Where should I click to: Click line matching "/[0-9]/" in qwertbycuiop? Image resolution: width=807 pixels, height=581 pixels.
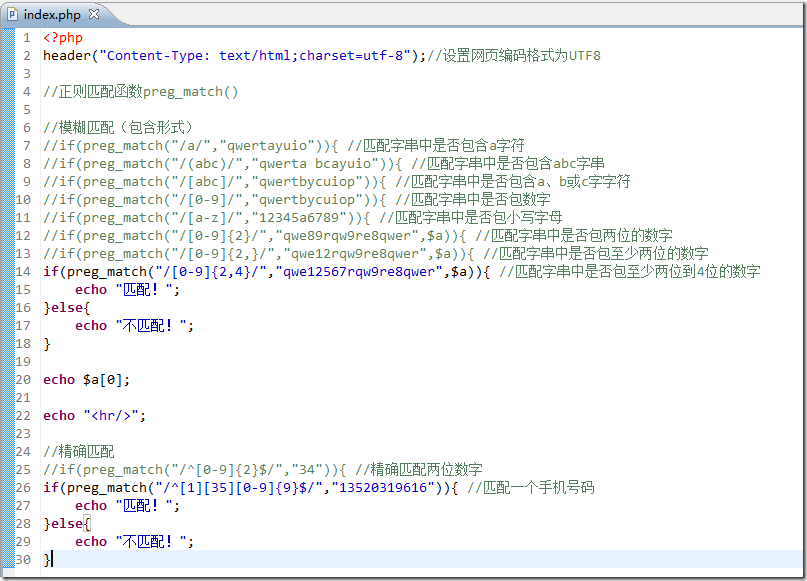pyautogui.click(x=297, y=200)
